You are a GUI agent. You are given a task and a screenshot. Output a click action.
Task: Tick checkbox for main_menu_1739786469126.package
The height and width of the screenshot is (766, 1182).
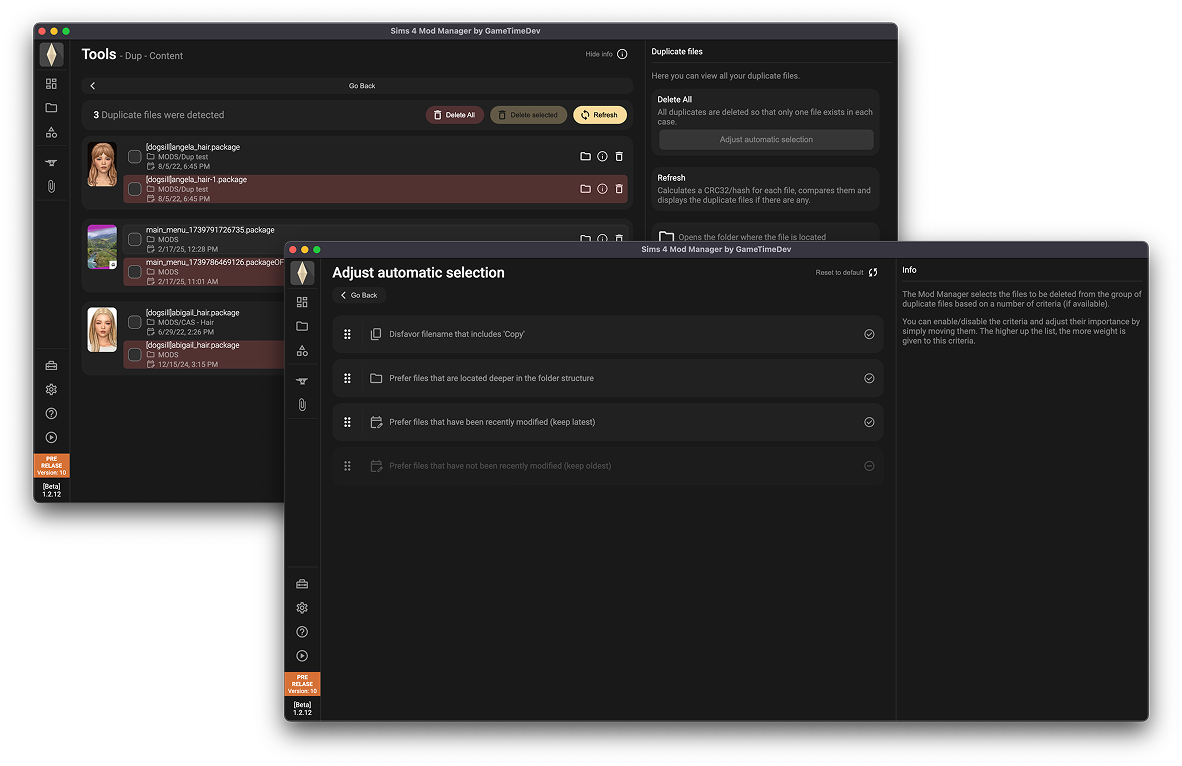134,271
